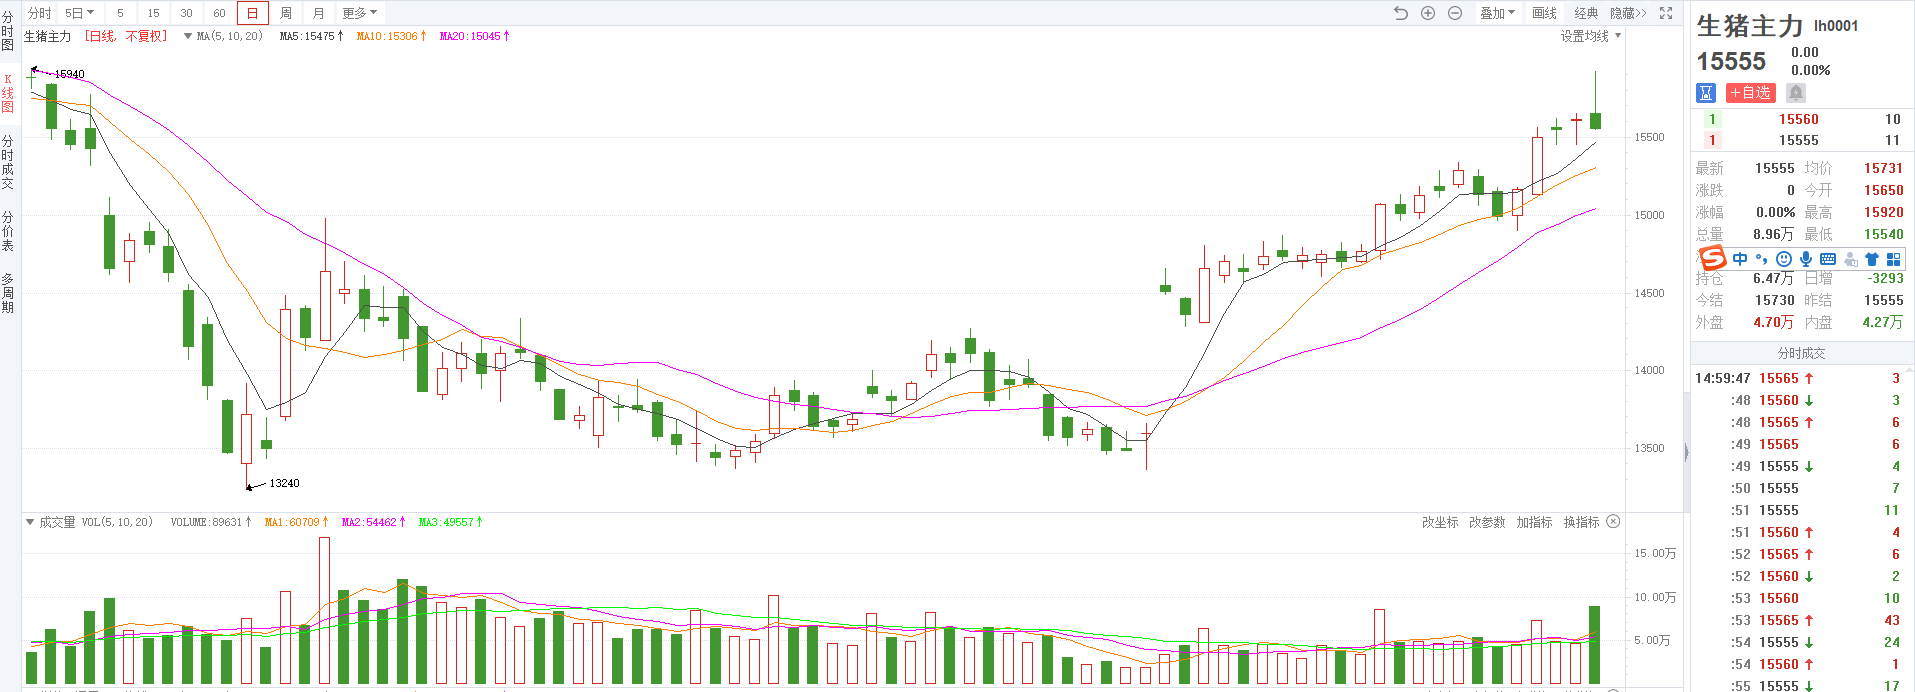Open the 设置均线 dropdown
This screenshot has width=1915, height=692.
[1590, 36]
